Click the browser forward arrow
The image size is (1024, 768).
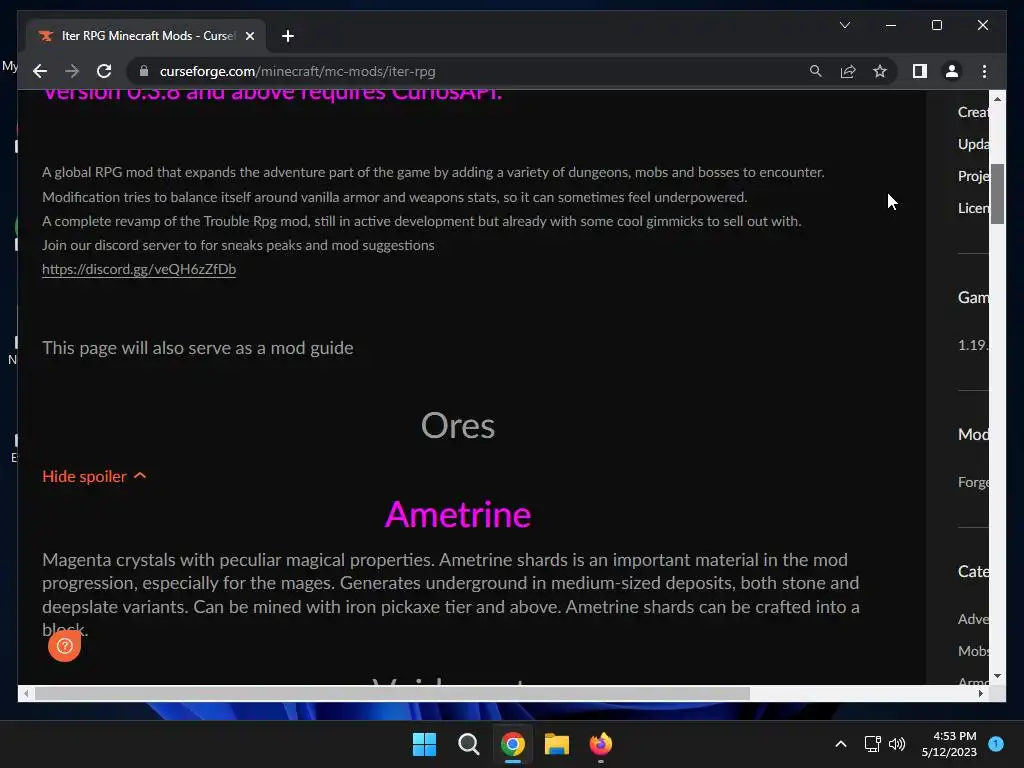tap(72, 71)
